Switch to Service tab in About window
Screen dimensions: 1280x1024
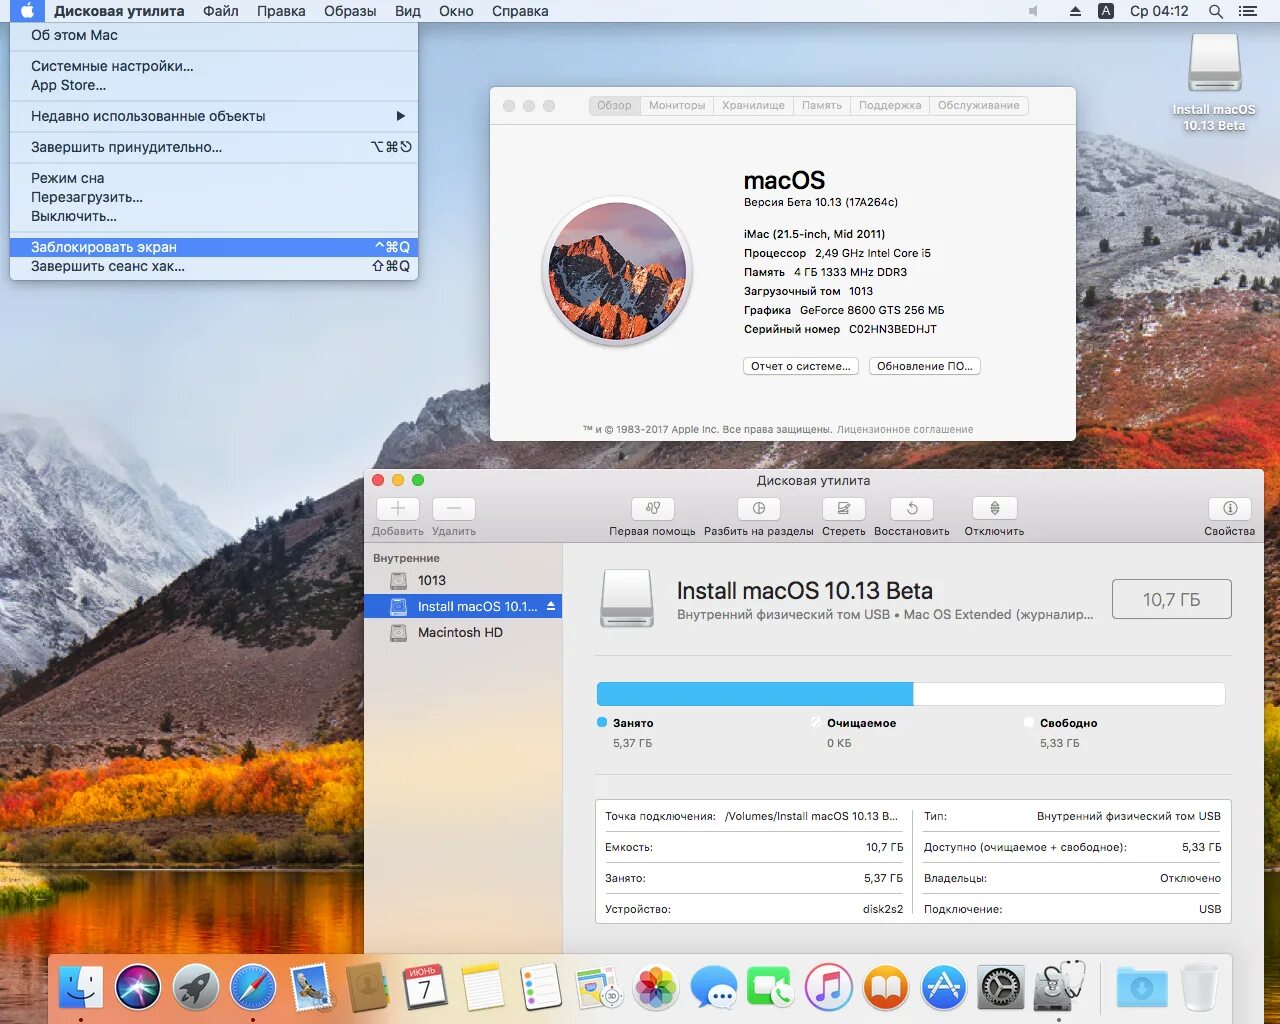click(979, 105)
